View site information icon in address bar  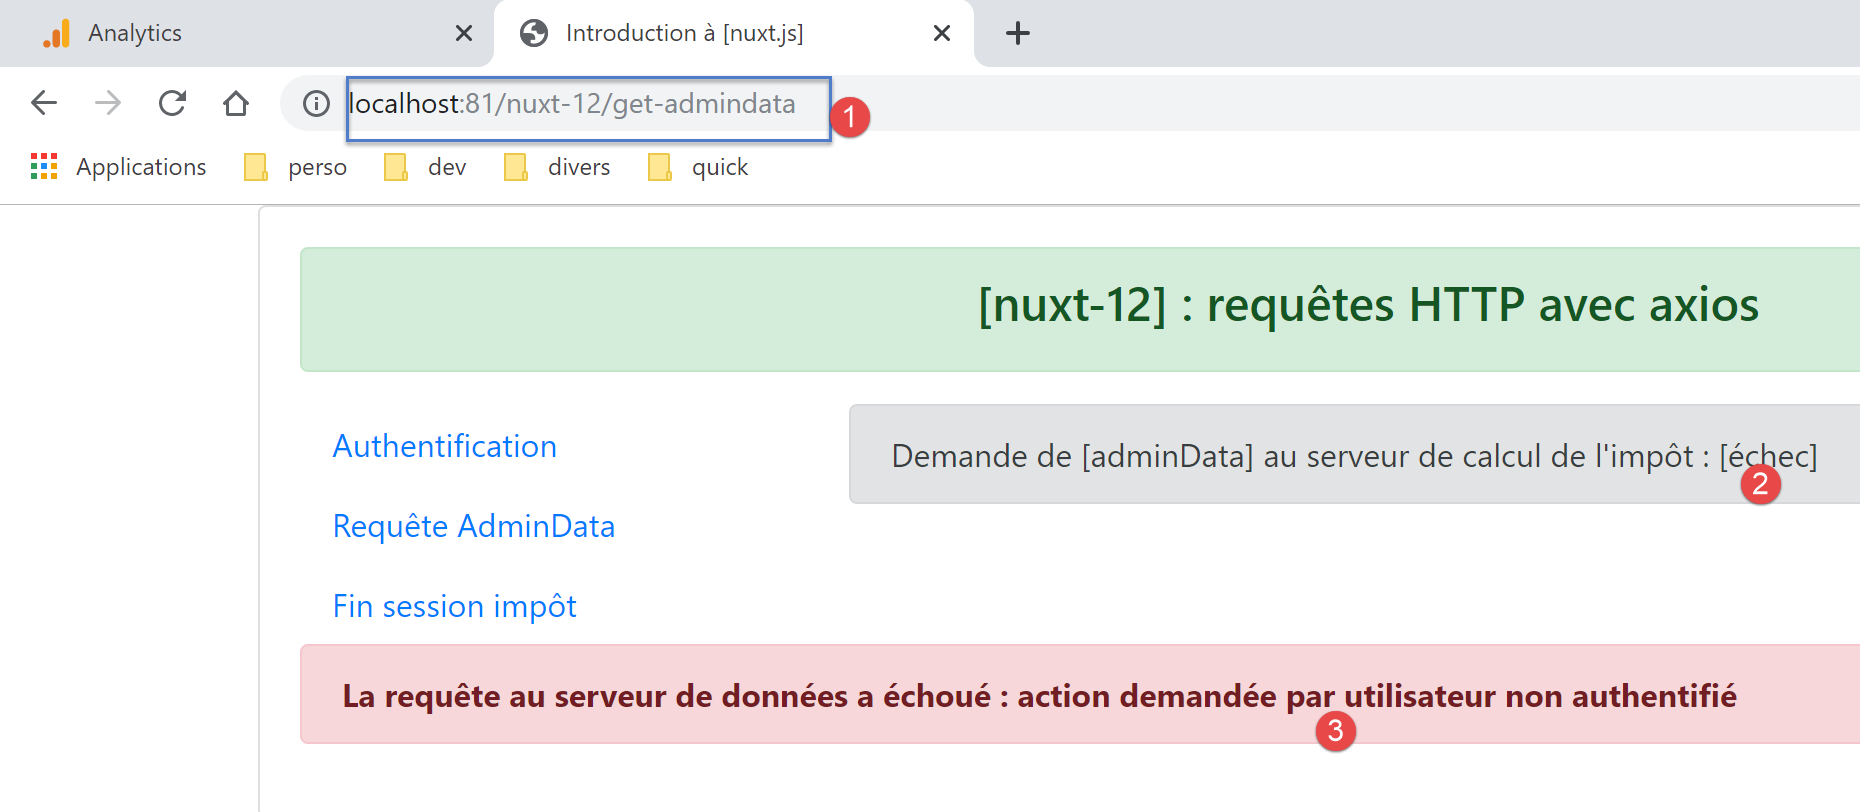pos(316,104)
